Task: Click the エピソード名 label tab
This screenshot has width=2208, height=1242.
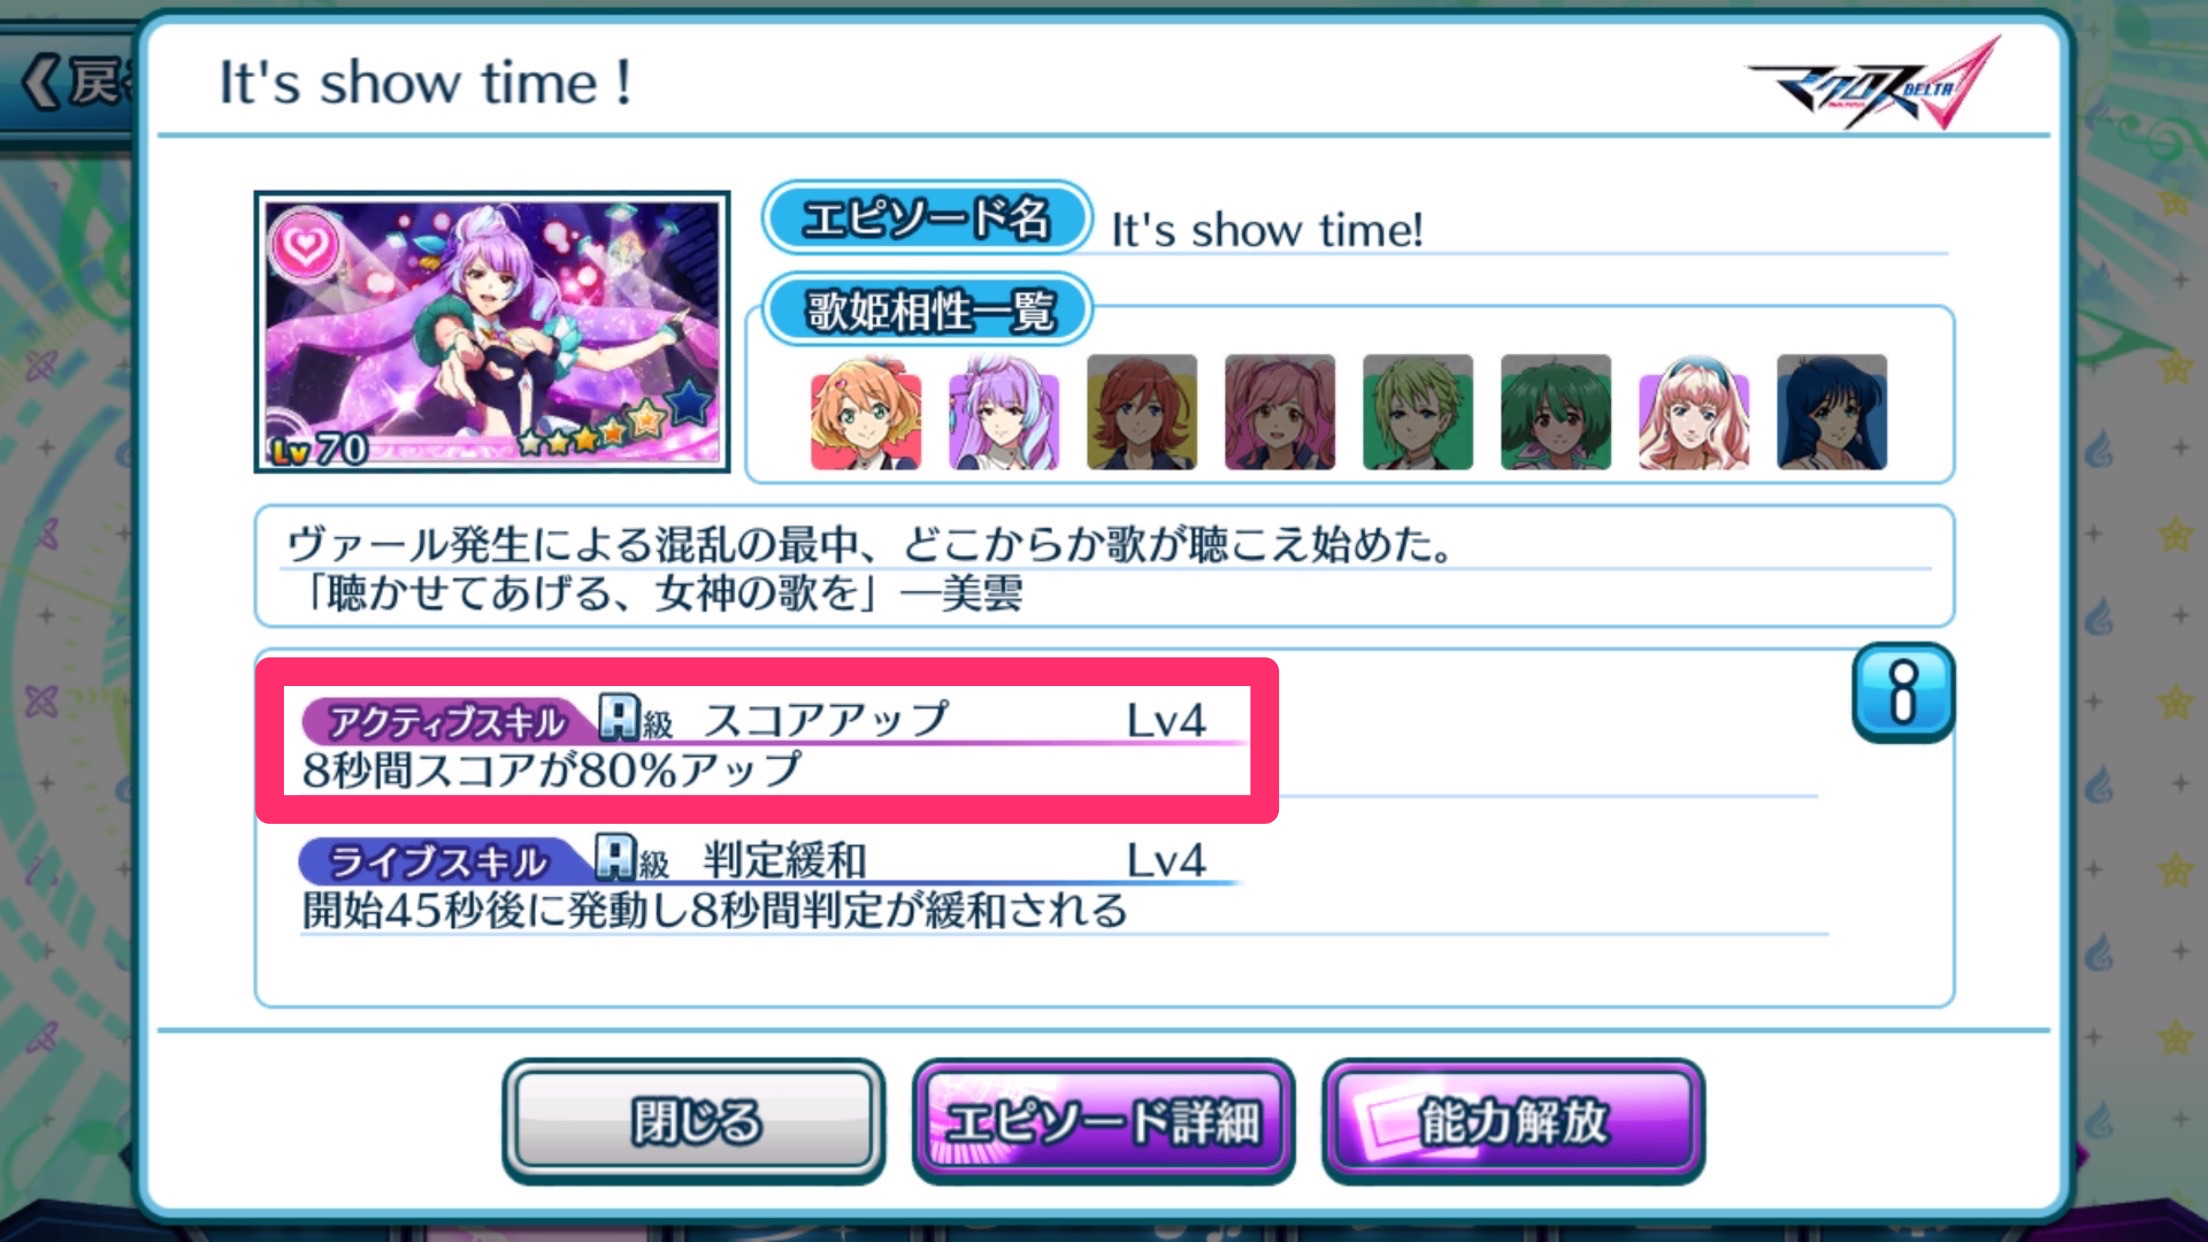Action: pos(927,218)
